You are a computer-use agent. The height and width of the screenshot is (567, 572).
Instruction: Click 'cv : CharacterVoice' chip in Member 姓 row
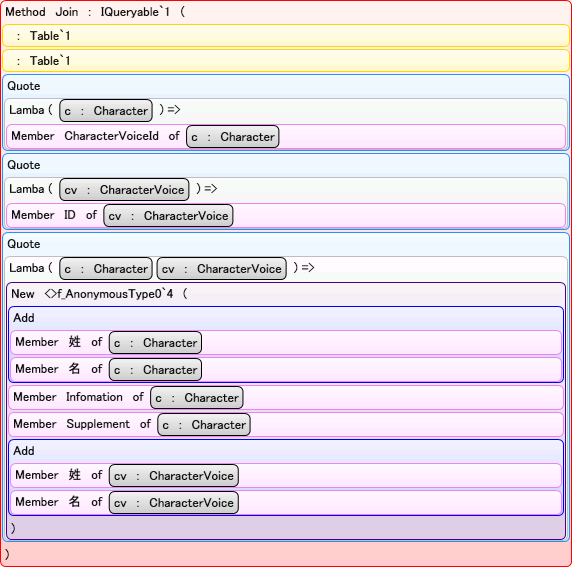tap(174, 475)
